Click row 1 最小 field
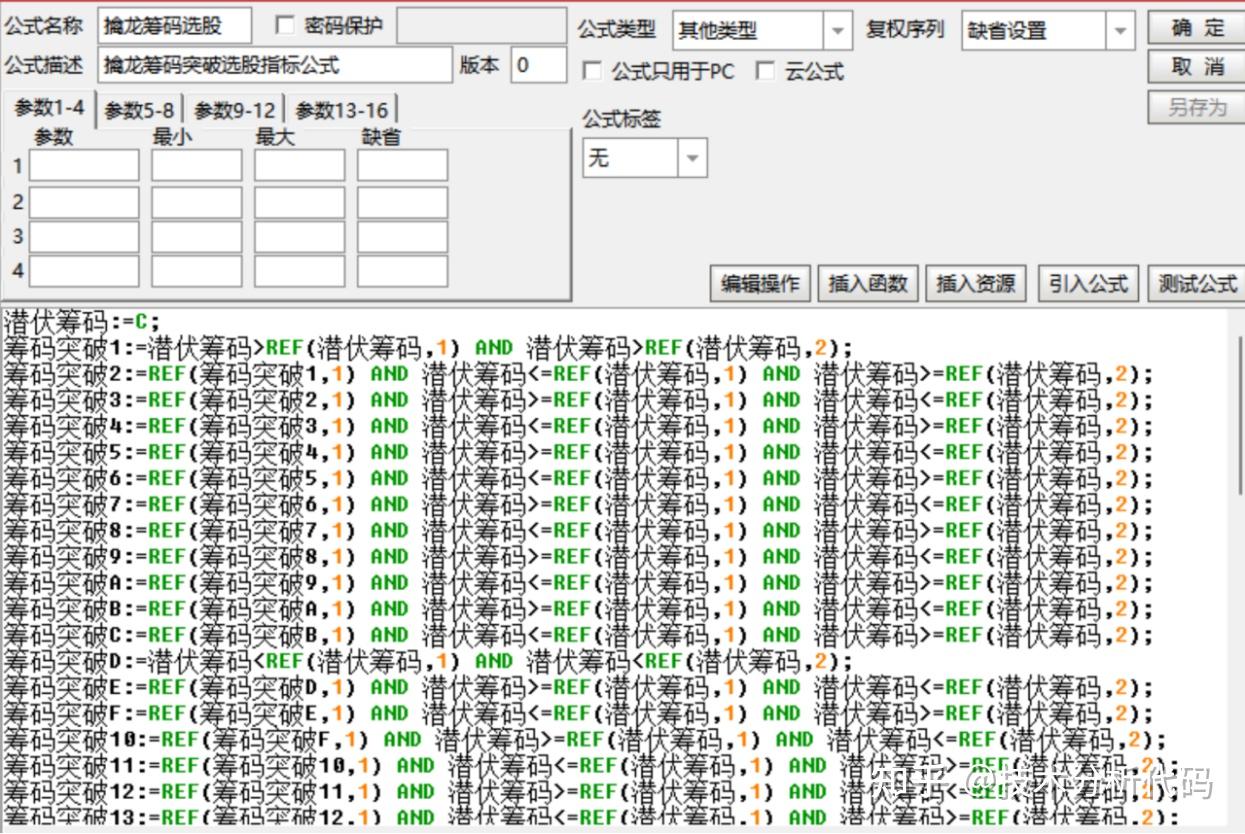Viewport: 1245px width, 834px height. pos(197,165)
